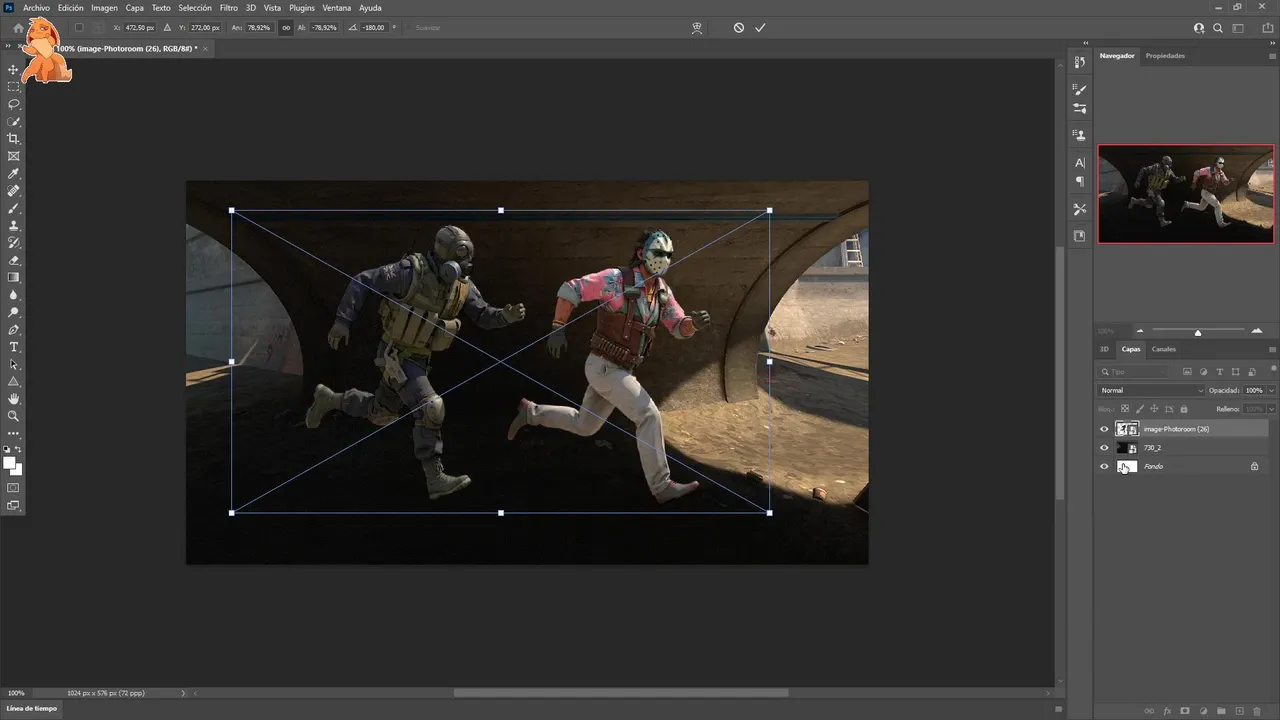Open the search icon in top-right bar
The image size is (1280, 720).
click(1220, 28)
